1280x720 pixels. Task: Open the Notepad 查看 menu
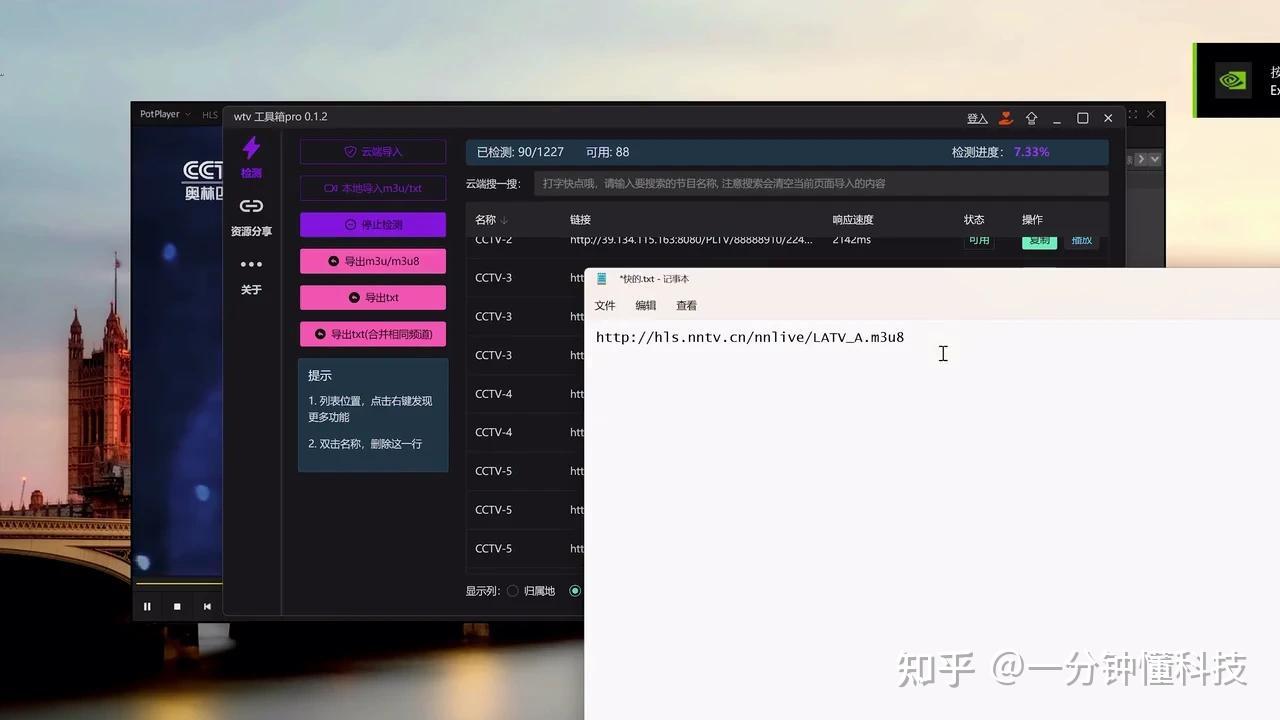(686, 306)
